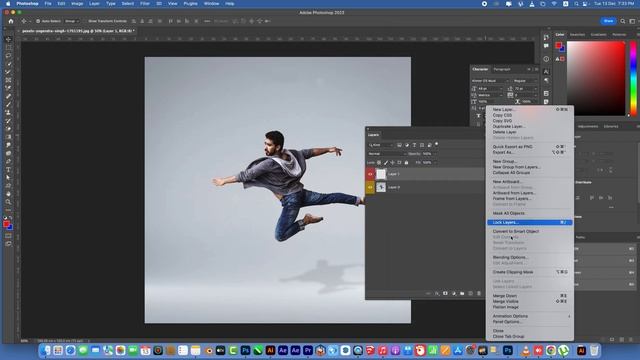Open font style Regular dropdown

pyautogui.click(x=525, y=81)
